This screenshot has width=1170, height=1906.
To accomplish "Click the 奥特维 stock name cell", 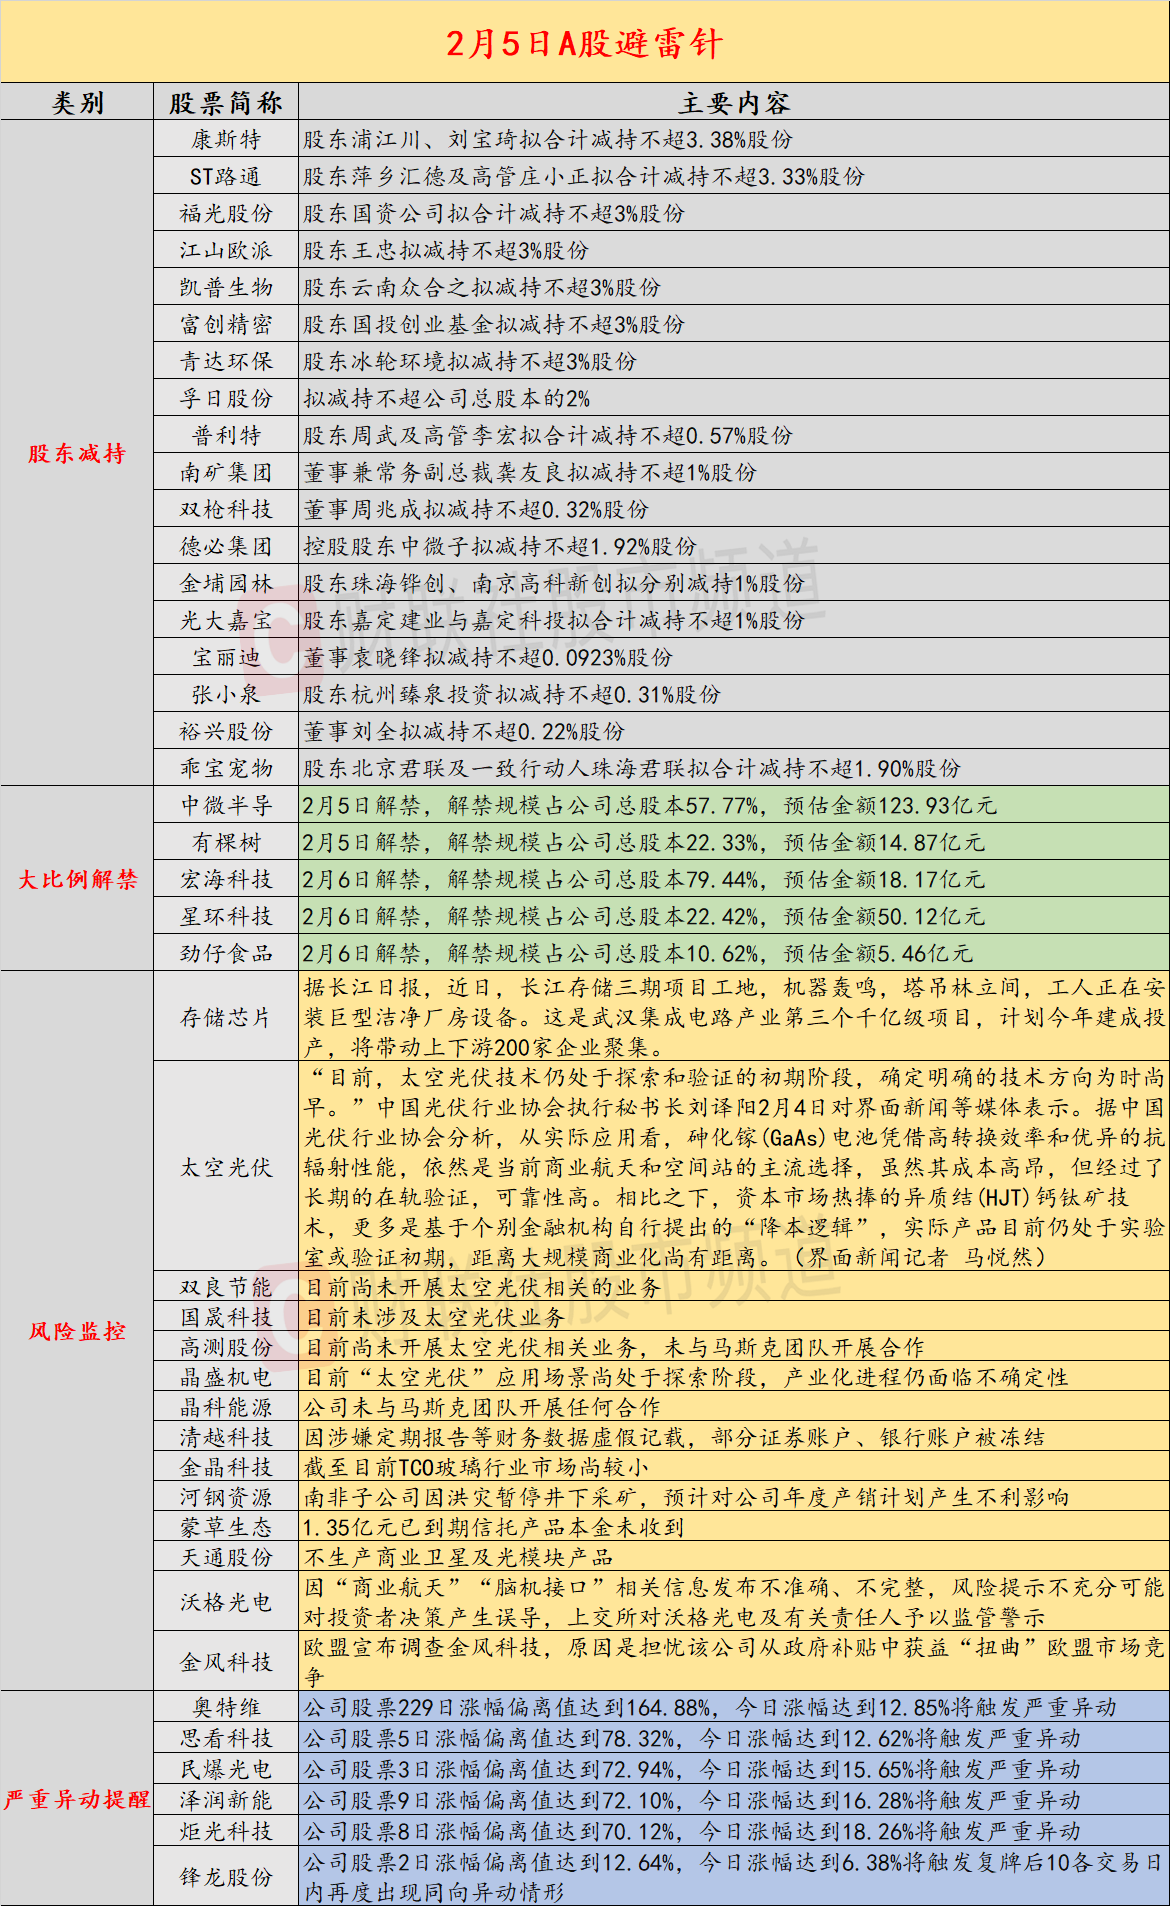I will [x=226, y=1707].
